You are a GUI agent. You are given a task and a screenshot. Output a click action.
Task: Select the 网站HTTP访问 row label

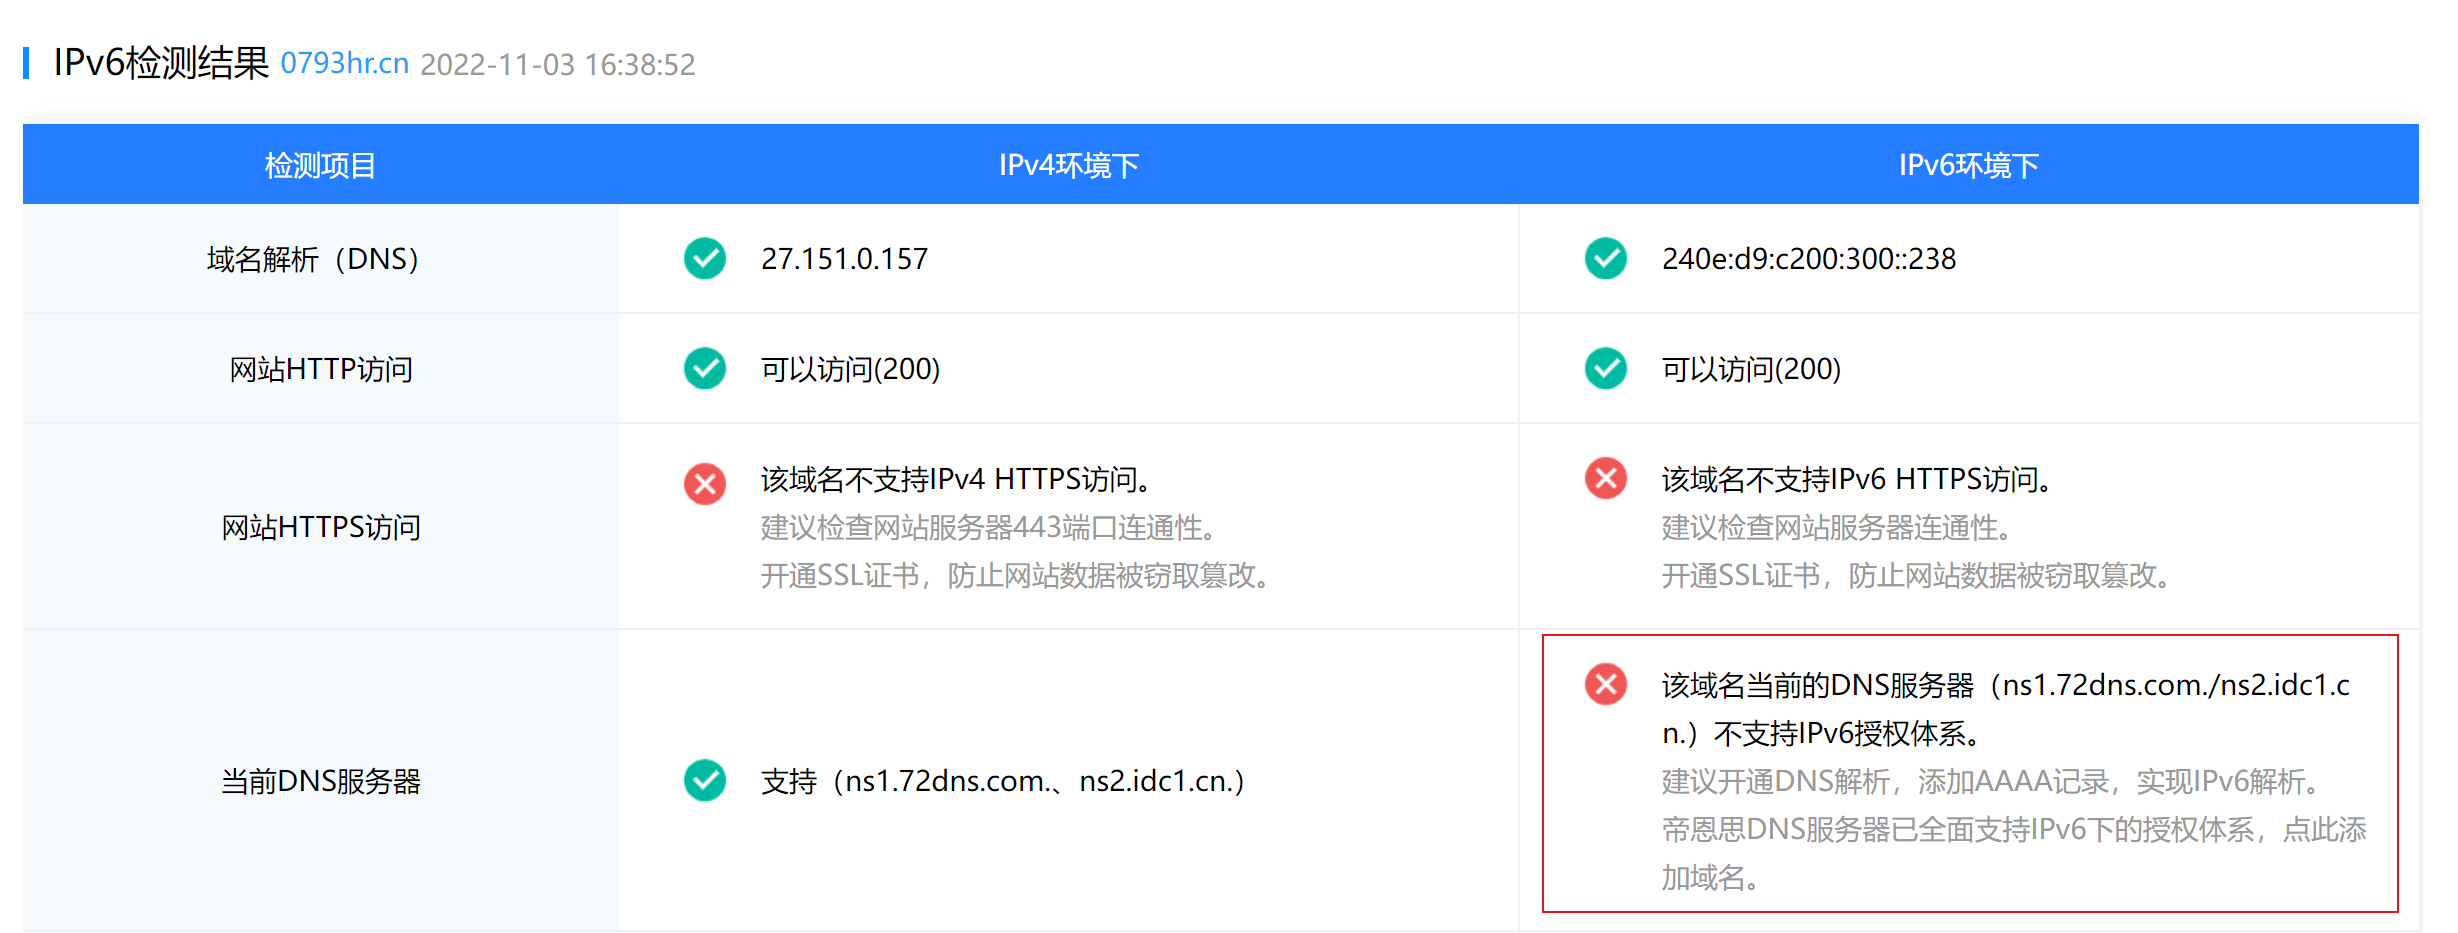pos(320,370)
